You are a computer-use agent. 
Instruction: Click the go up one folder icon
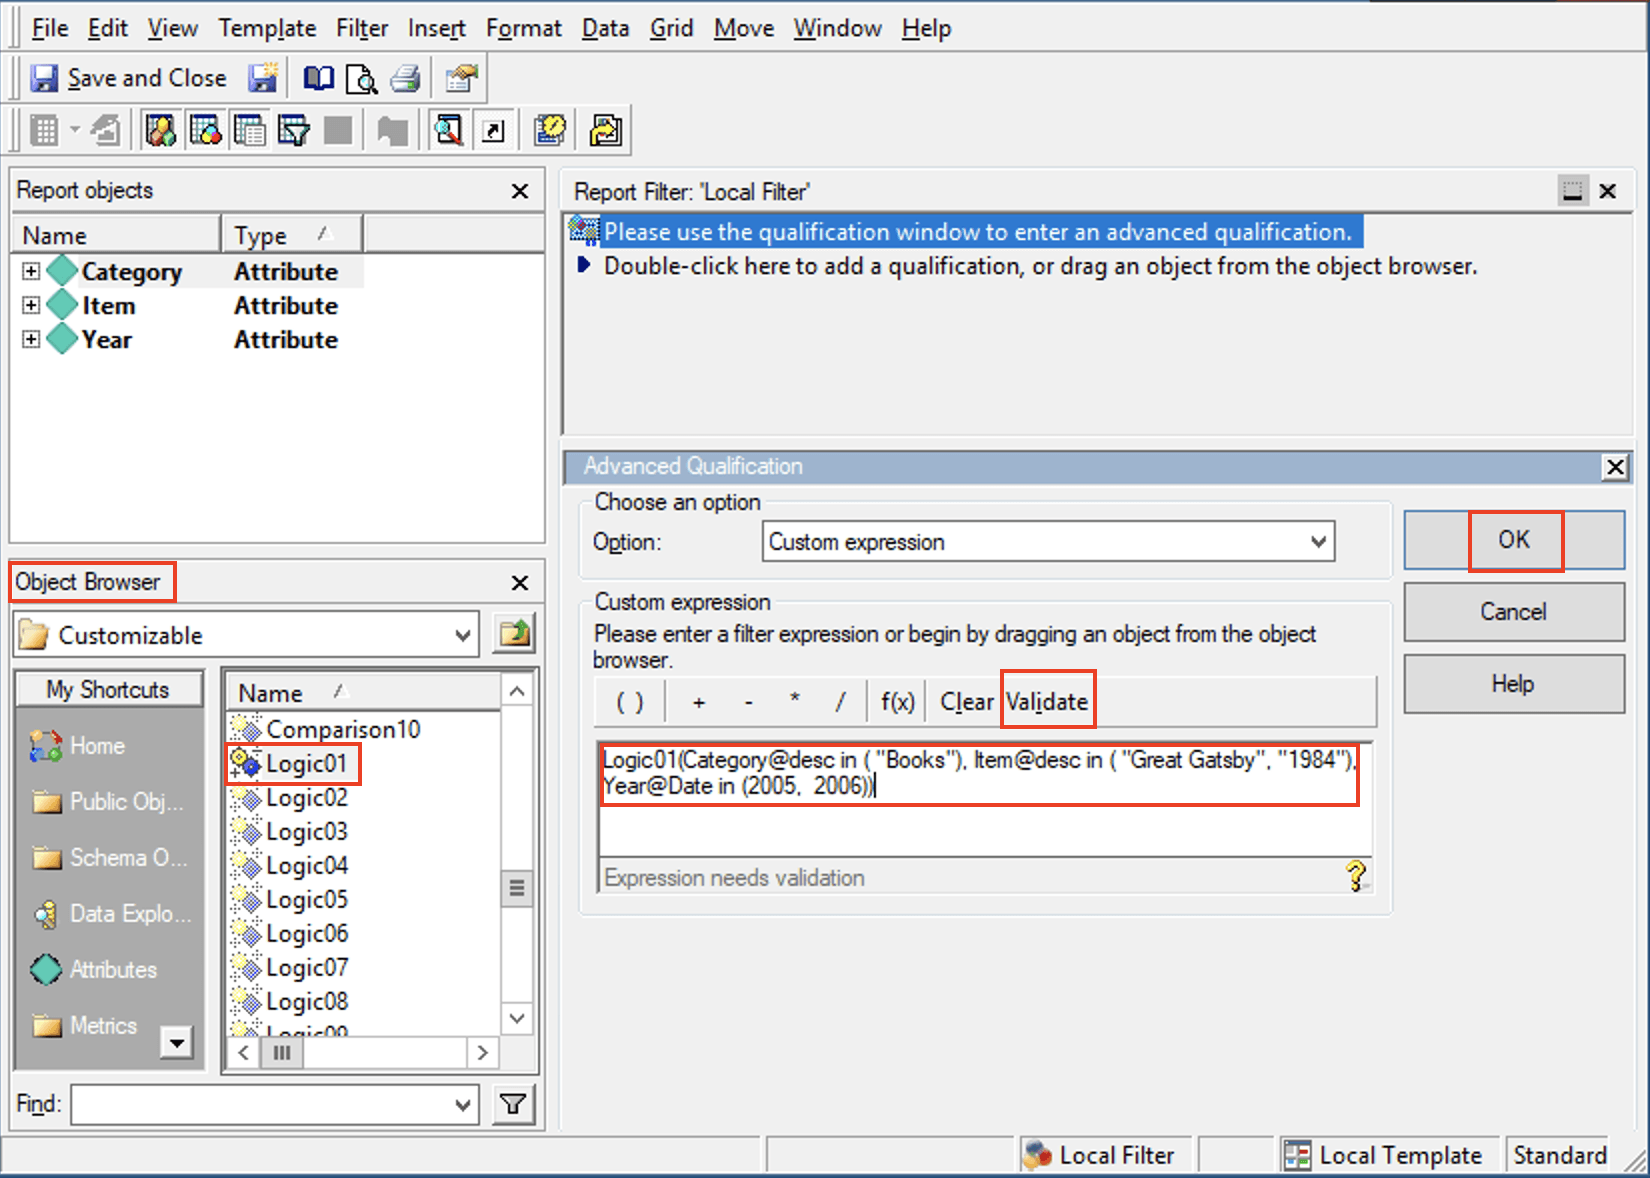point(515,634)
